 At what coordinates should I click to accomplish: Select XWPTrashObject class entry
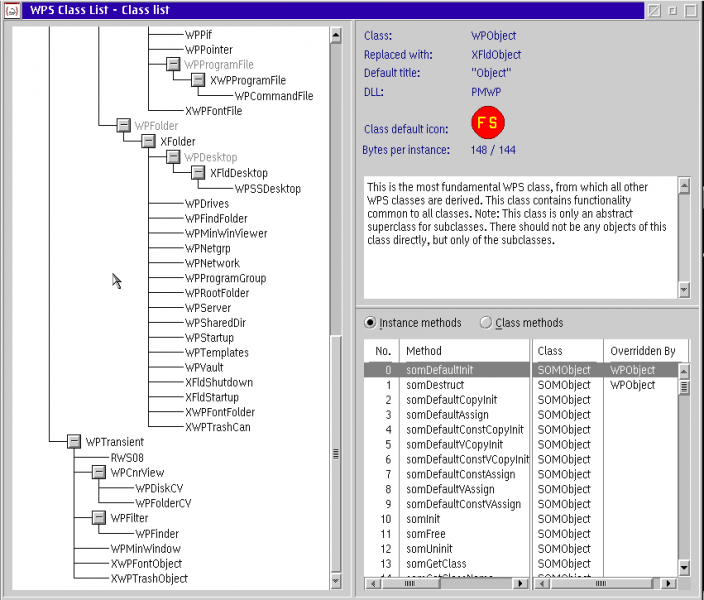point(149,578)
